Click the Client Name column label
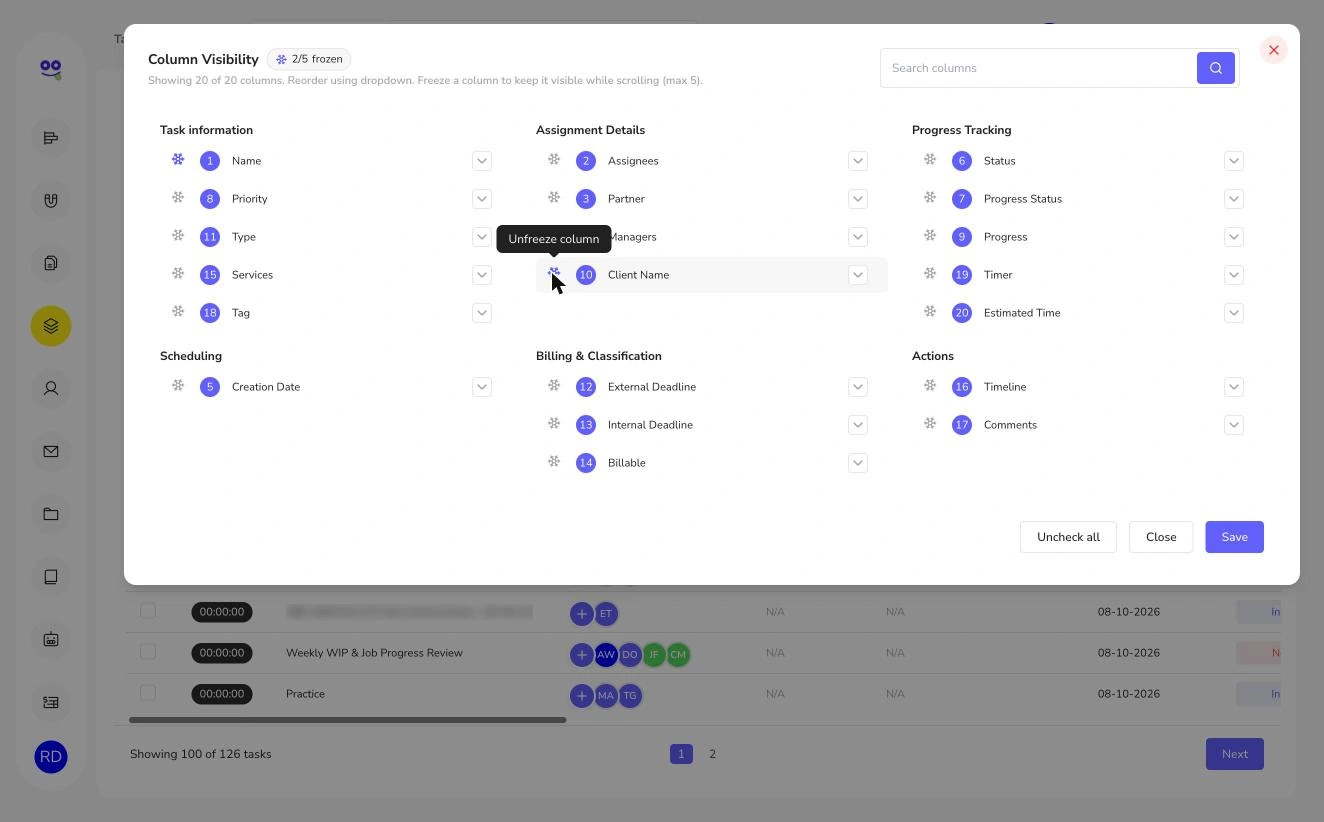 (638, 275)
